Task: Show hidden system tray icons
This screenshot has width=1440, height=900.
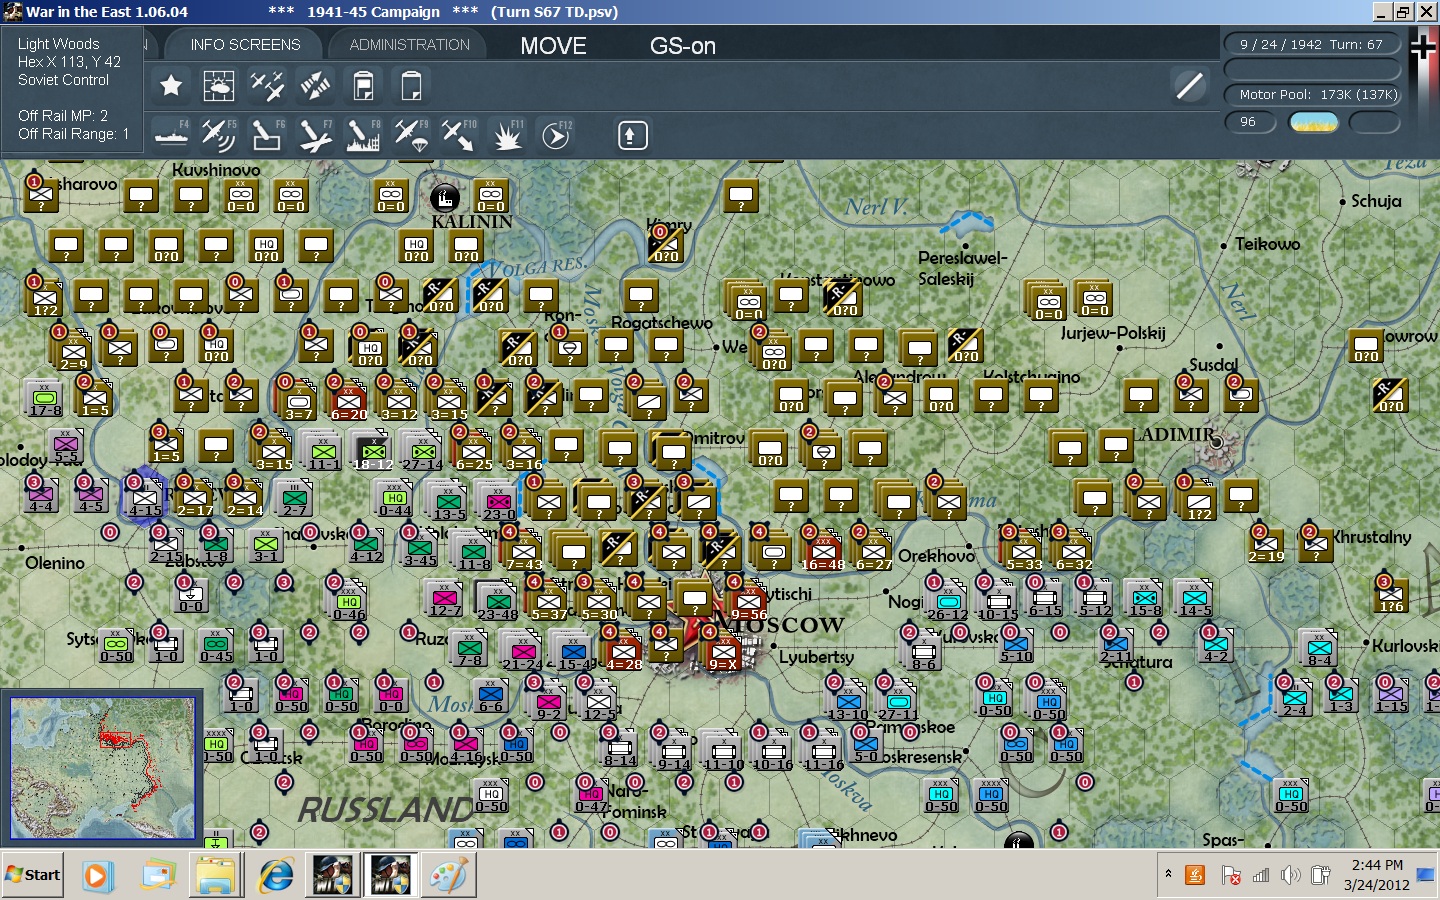Action: point(1168,875)
